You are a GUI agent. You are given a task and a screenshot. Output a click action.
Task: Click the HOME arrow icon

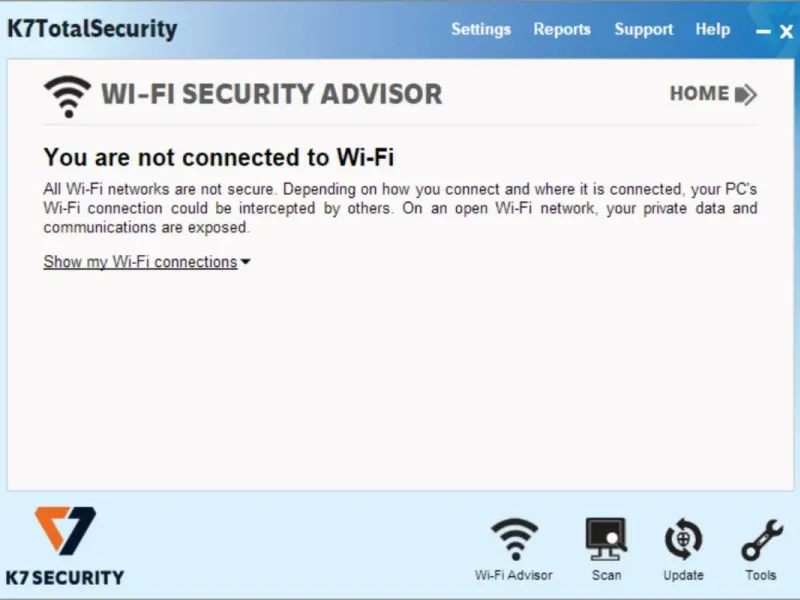tap(745, 94)
